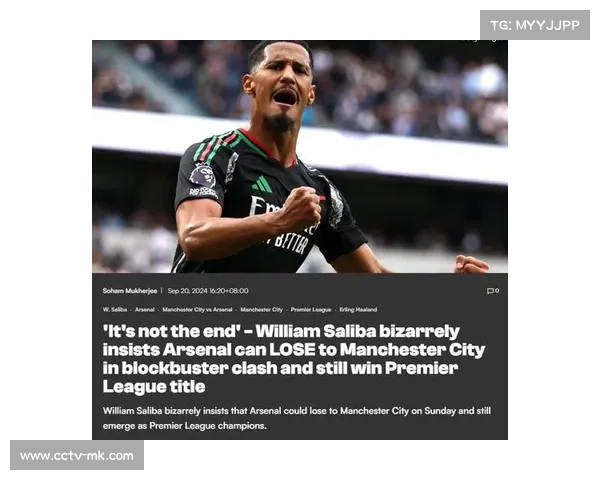This screenshot has width=600, height=480.
Task: Click the No Room For Racism sleeve patch
Action: [203, 192]
